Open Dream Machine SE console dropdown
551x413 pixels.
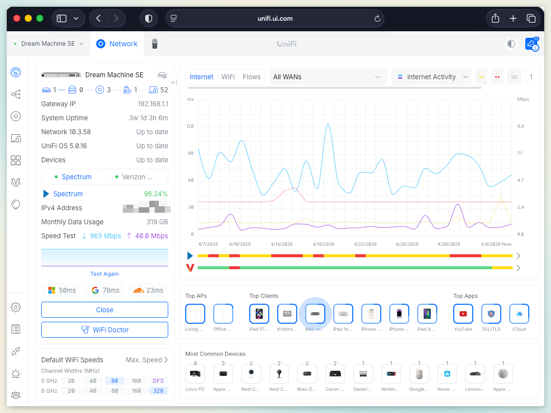(49, 44)
